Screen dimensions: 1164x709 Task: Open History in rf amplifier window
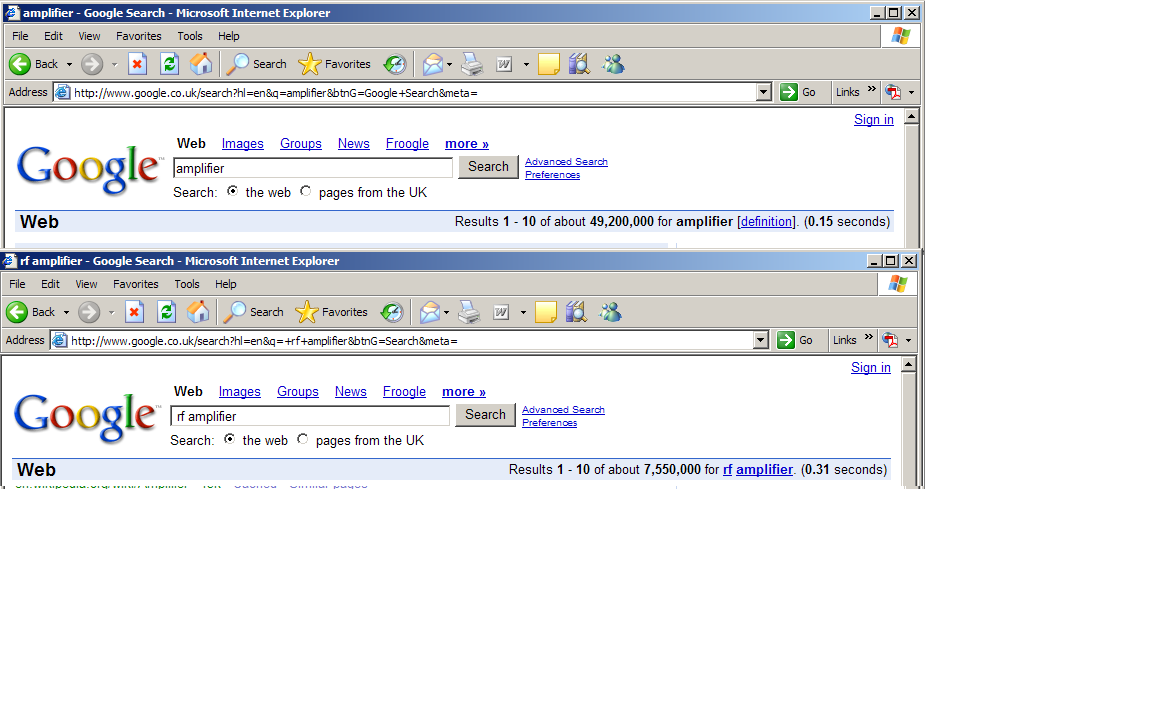tap(392, 313)
